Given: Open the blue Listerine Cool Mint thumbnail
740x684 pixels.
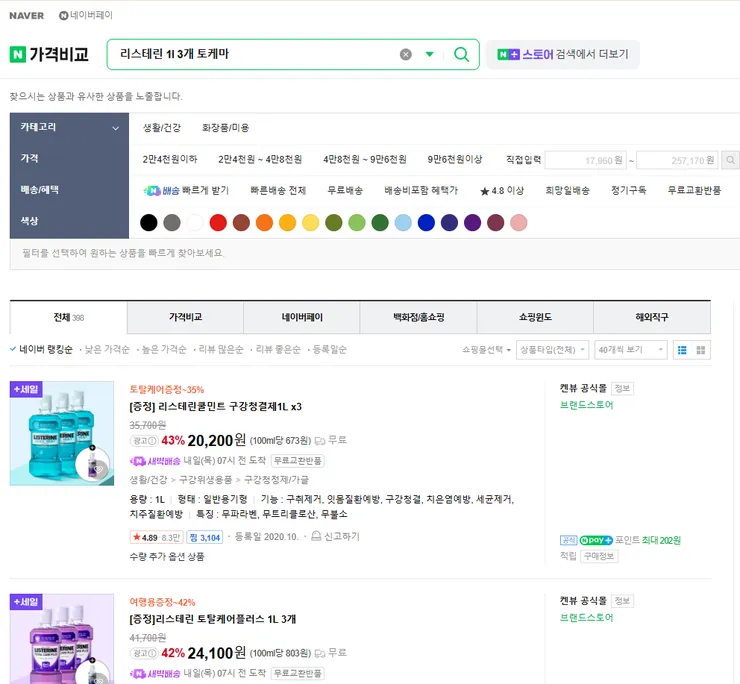Looking at the screenshot, I should [x=62, y=433].
